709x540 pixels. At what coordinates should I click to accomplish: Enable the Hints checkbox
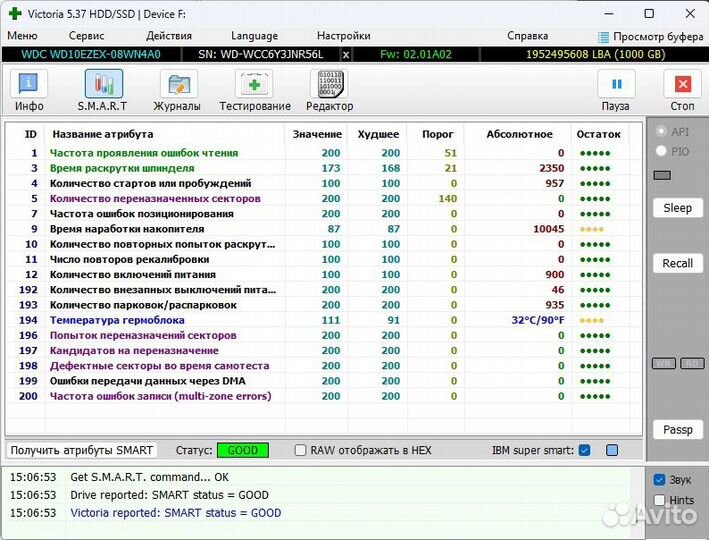(659, 500)
